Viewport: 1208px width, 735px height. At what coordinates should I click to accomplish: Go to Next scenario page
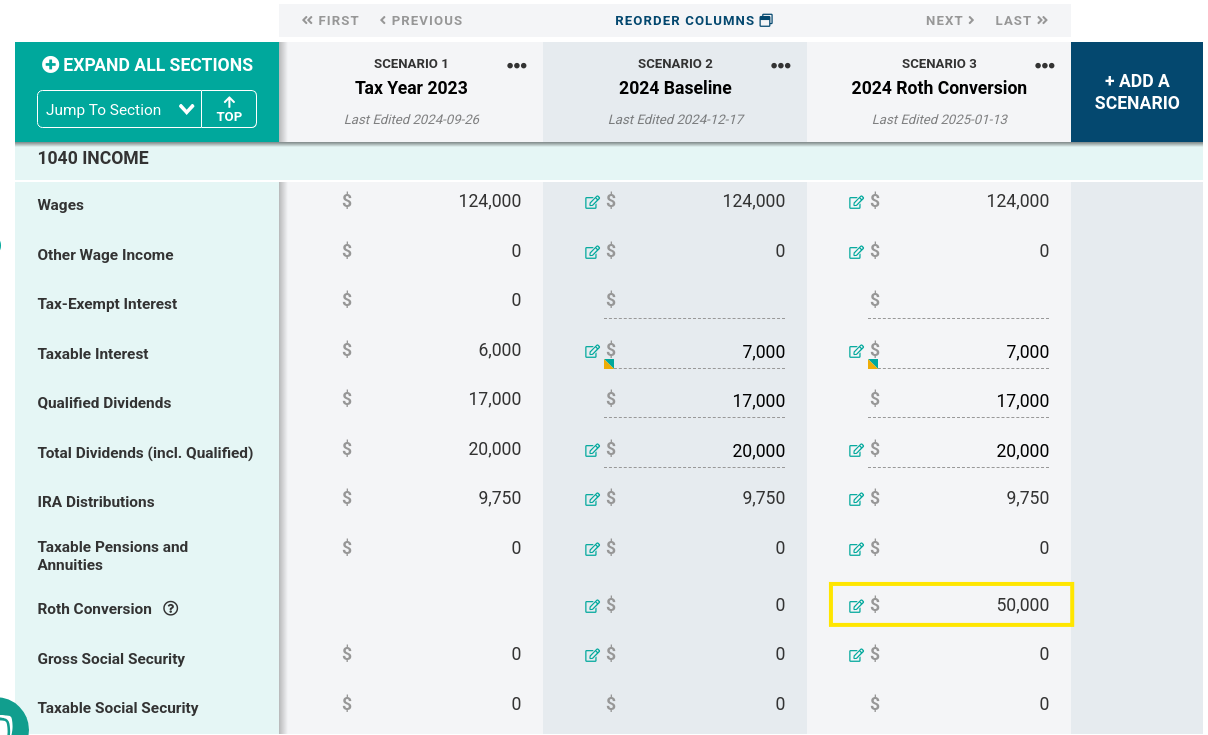tap(950, 20)
